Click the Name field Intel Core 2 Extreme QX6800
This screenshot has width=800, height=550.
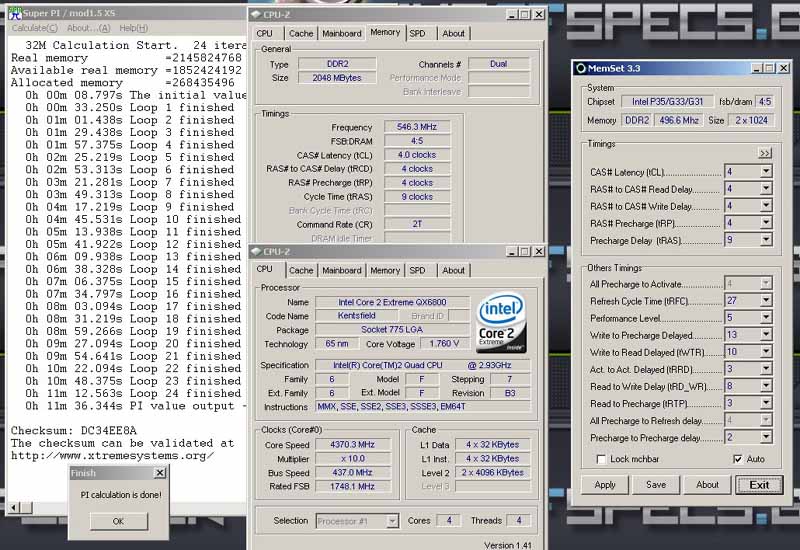click(x=392, y=302)
